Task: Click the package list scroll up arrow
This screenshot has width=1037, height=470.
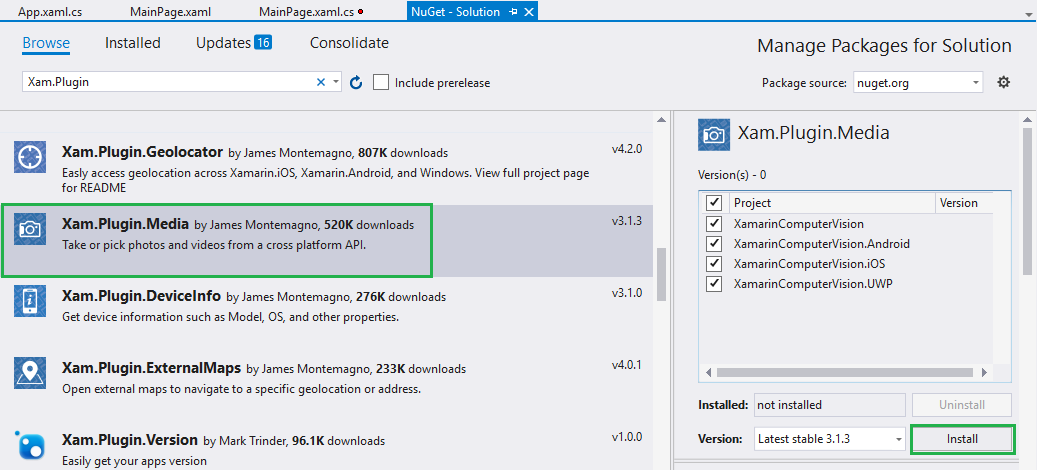Action: (x=661, y=120)
